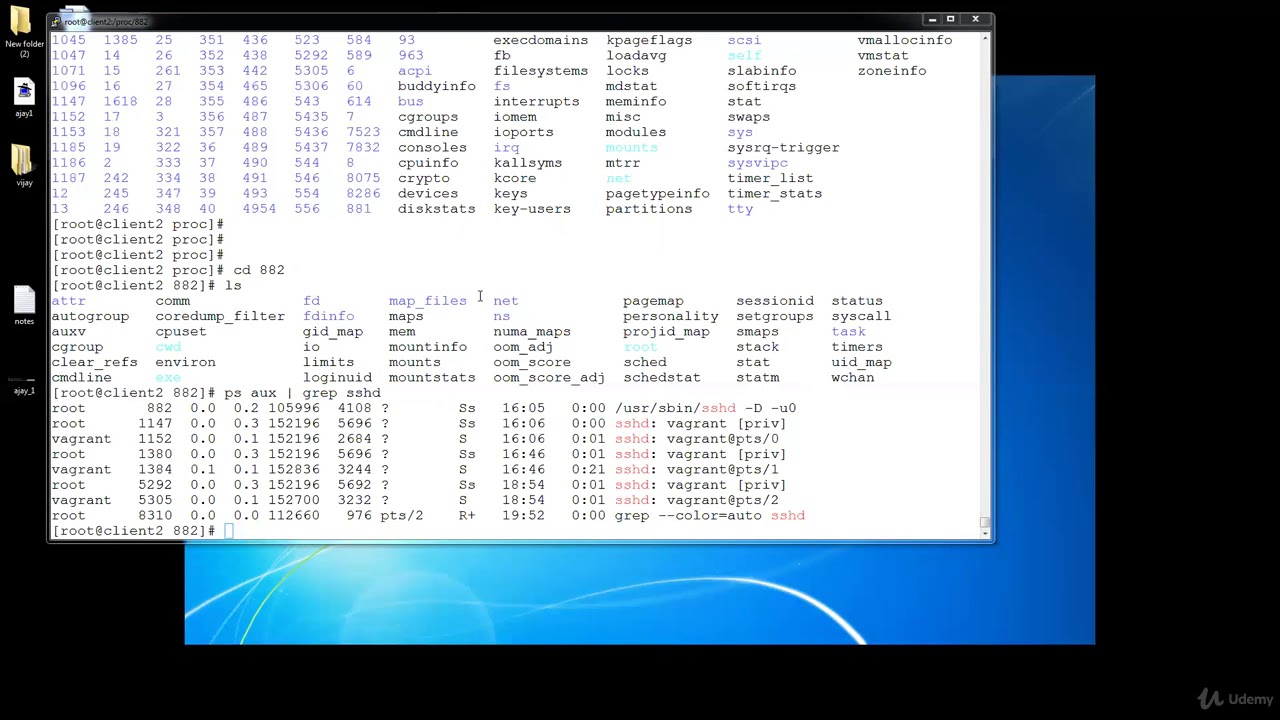
Task: Click the 'mountinfo' entry
Action: (x=428, y=347)
